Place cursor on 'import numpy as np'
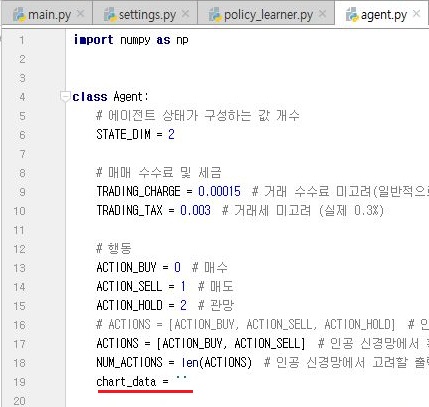 click(131, 40)
